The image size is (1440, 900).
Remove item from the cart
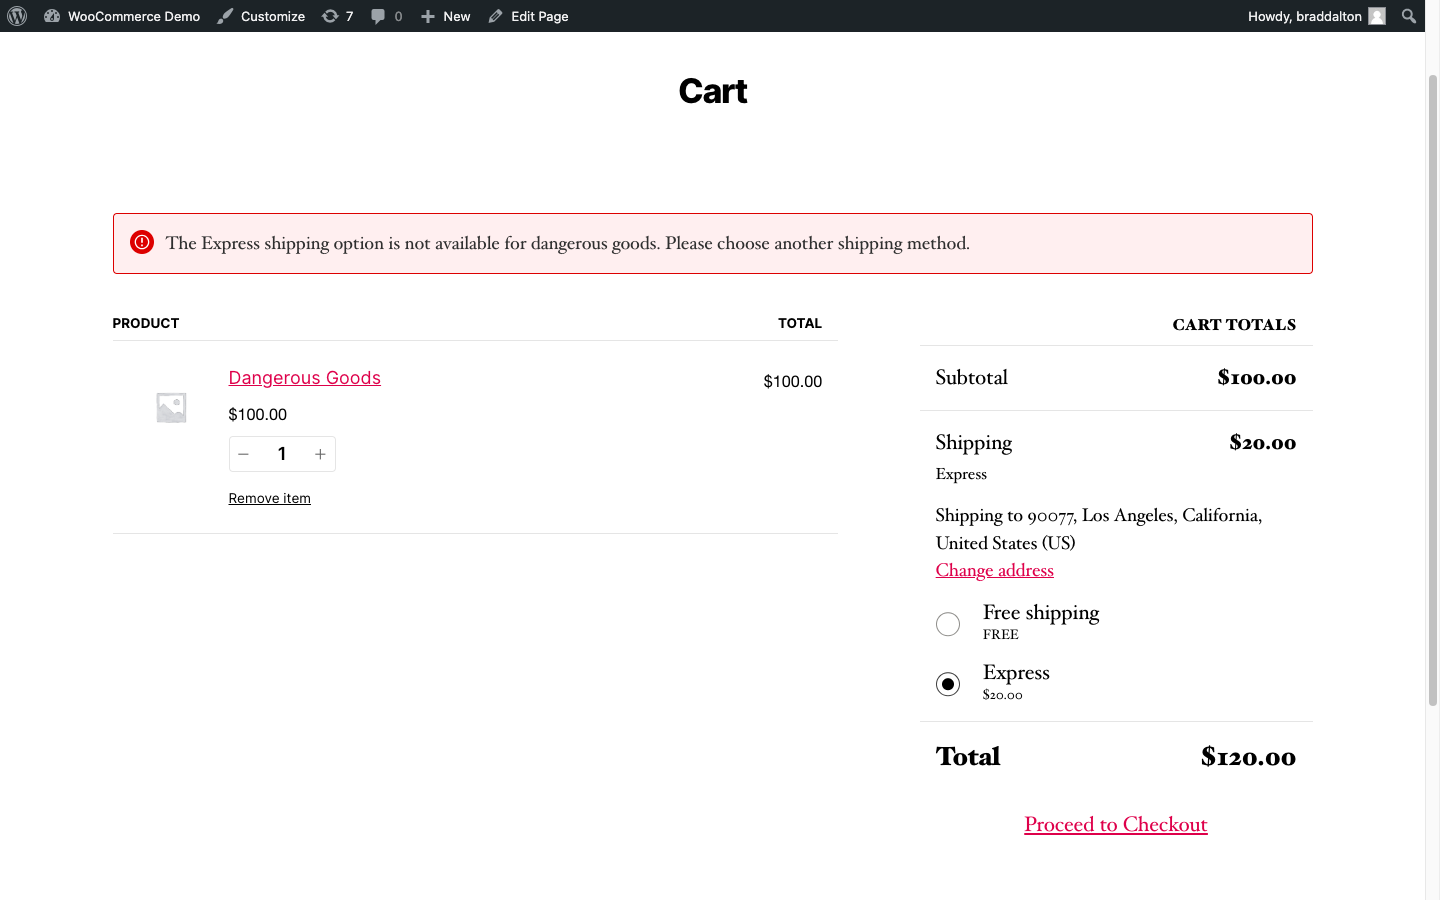(269, 498)
